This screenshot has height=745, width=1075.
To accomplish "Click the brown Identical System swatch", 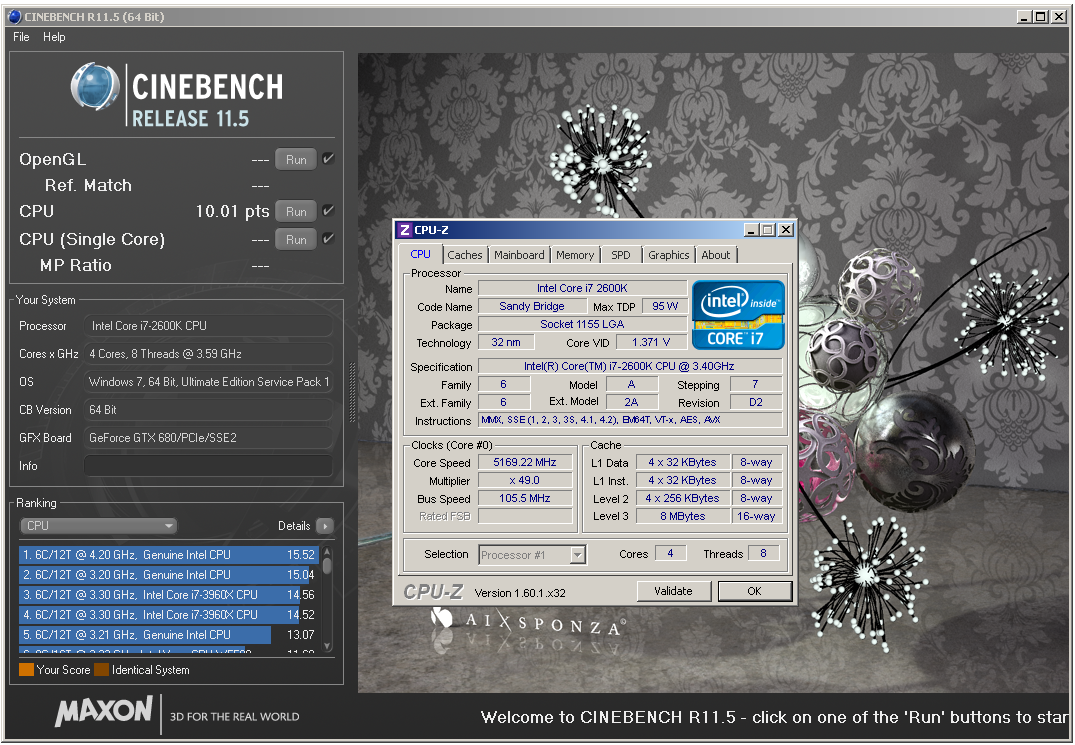I will (101, 670).
